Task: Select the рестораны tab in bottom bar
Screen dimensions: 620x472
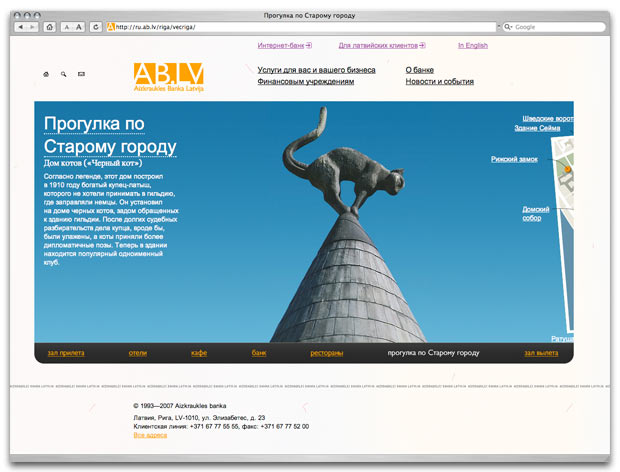Action: [x=326, y=353]
